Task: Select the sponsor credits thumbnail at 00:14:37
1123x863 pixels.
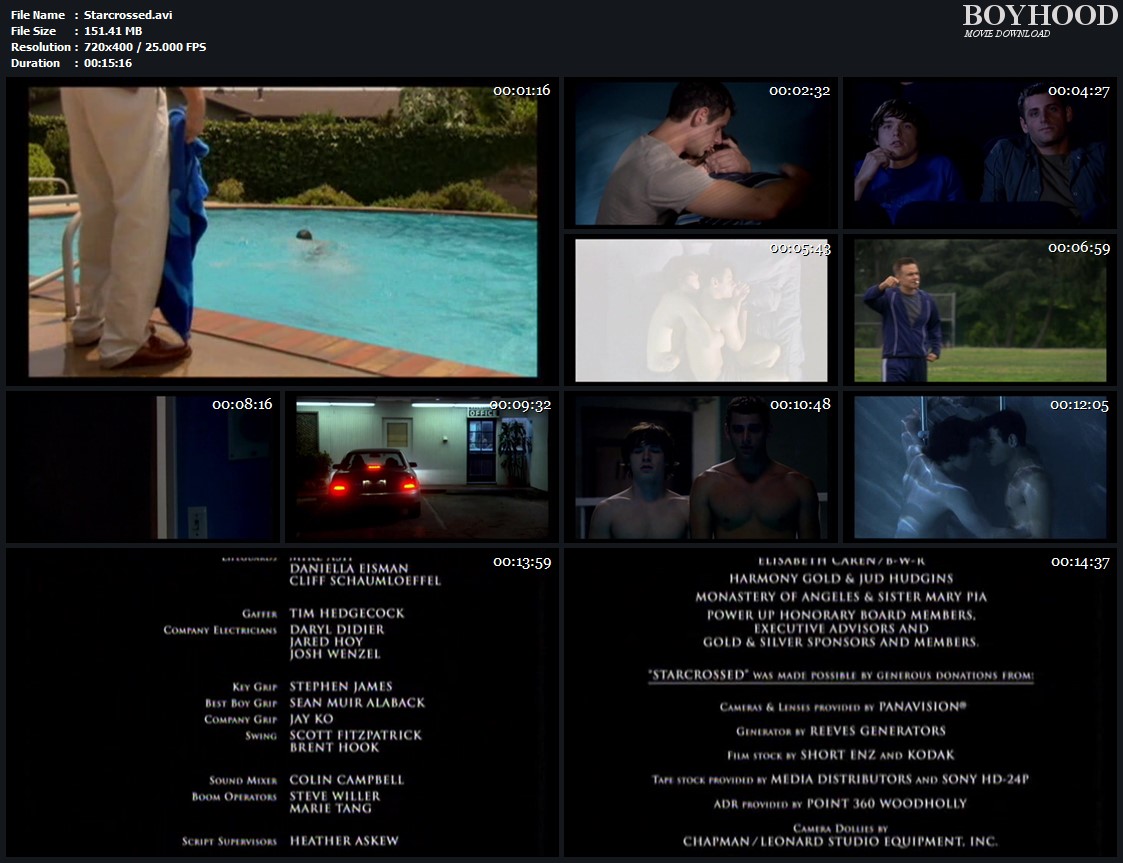Action: click(840, 700)
